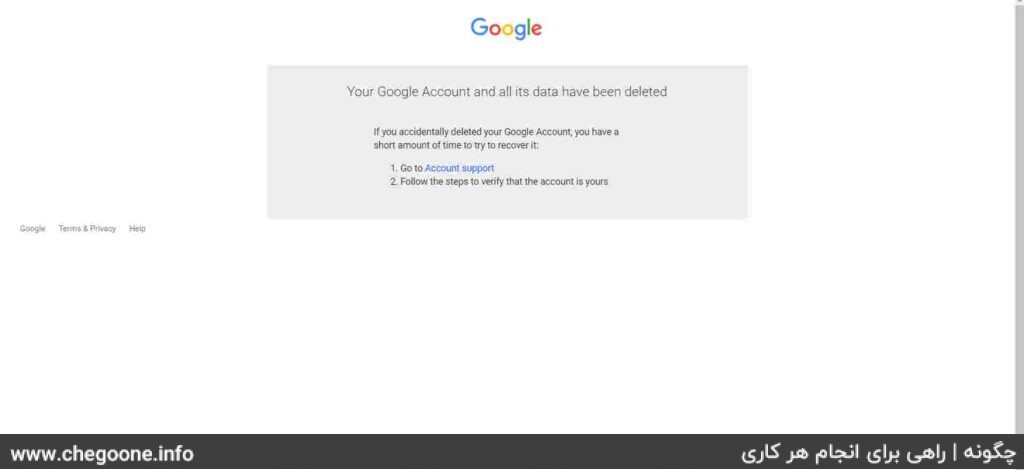Click the account deleted heading text
Image resolution: width=1024 pixels, height=470 pixels.
click(x=507, y=91)
